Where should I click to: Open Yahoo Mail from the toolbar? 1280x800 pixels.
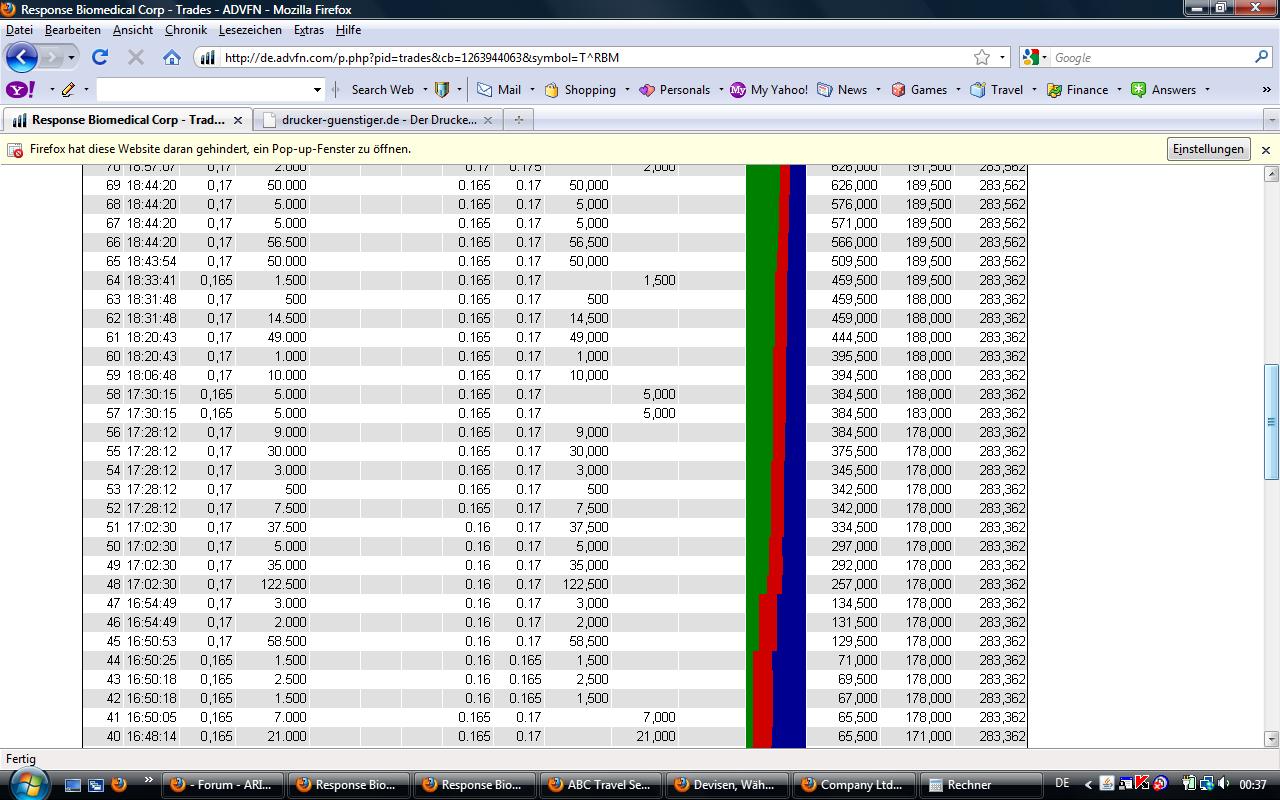pos(499,90)
